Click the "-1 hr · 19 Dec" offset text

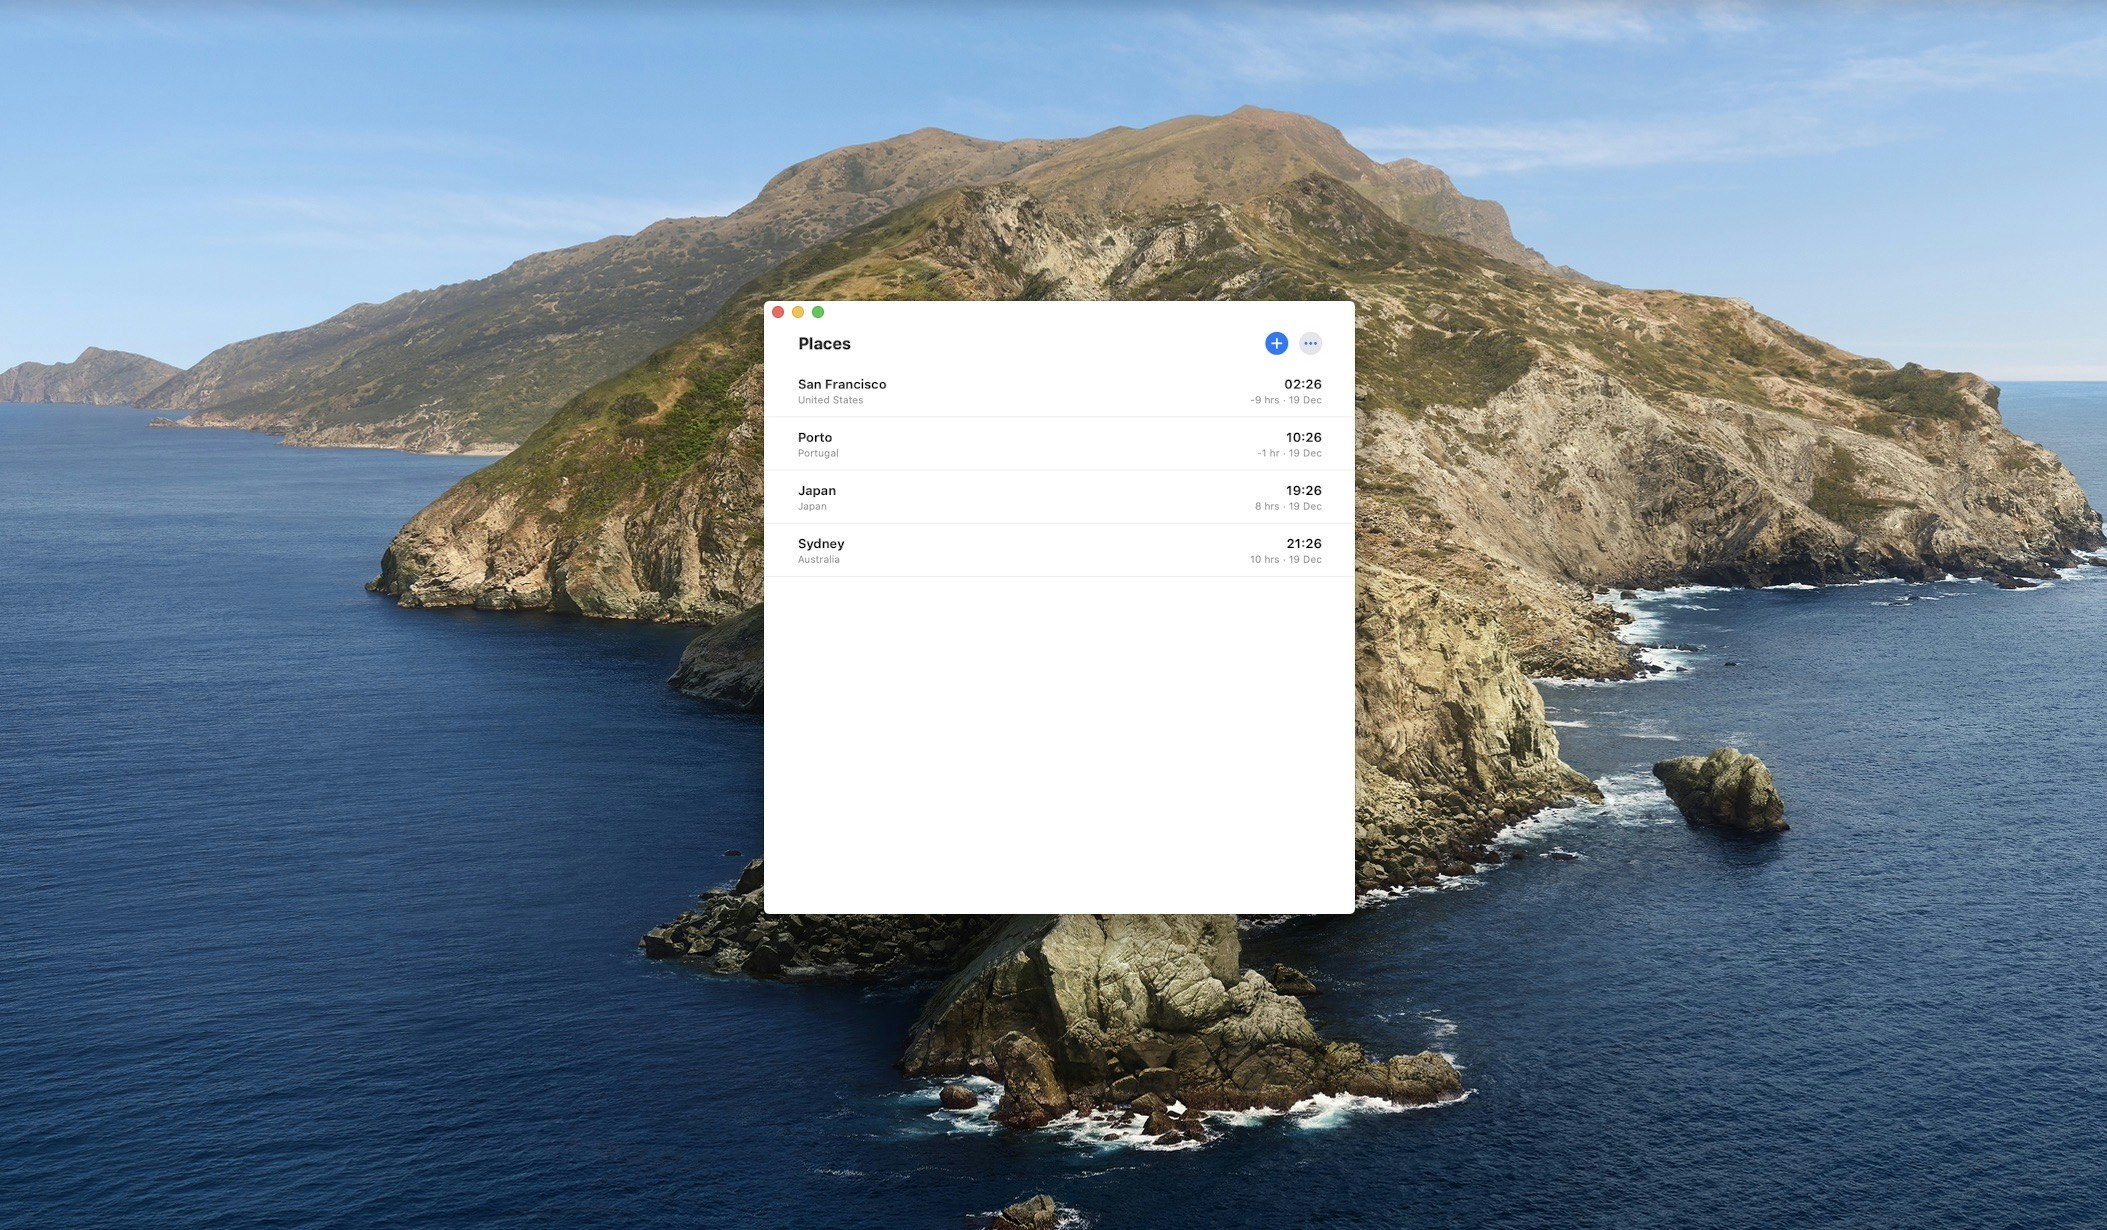pyautogui.click(x=1288, y=453)
